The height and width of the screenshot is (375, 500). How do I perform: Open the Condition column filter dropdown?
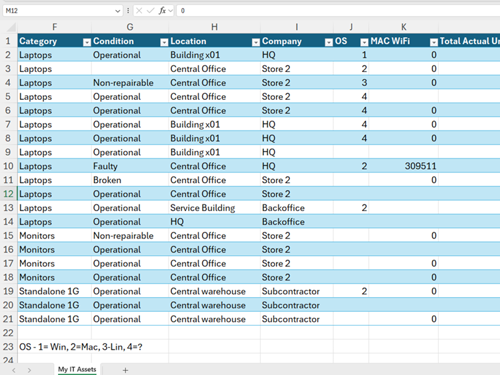click(x=164, y=42)
